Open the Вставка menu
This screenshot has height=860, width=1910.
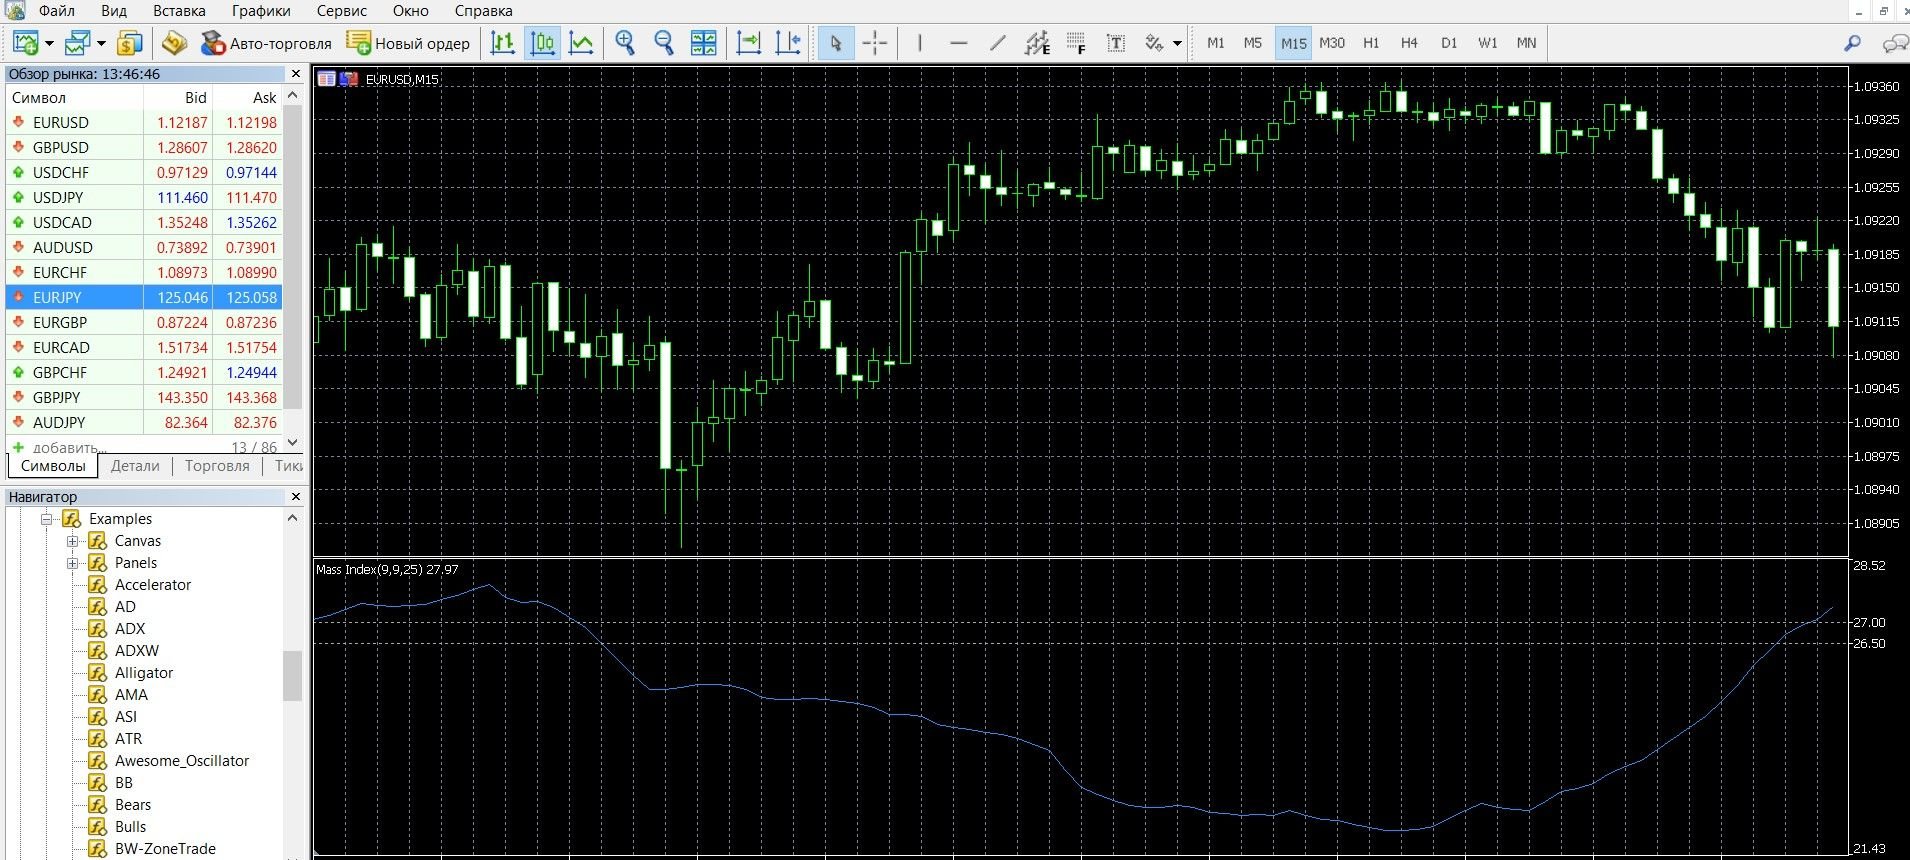click(179, 11)
